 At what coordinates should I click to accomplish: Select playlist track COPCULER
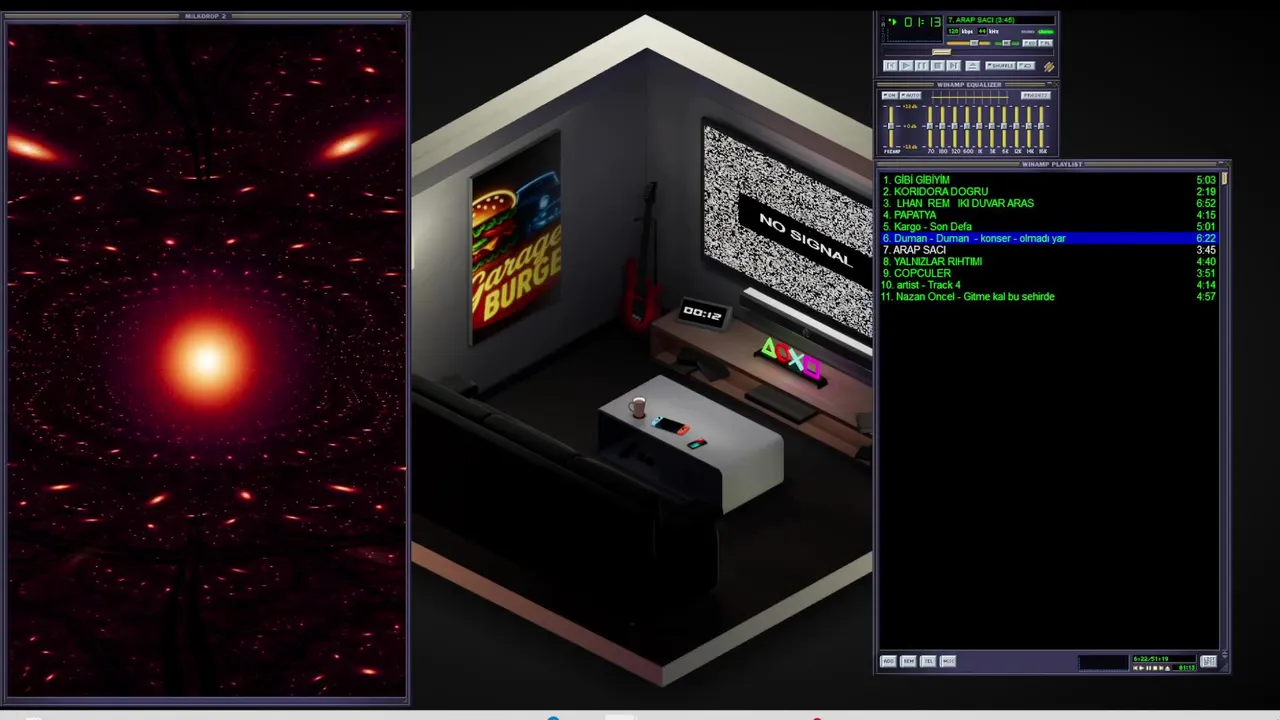coord(1049,273)
